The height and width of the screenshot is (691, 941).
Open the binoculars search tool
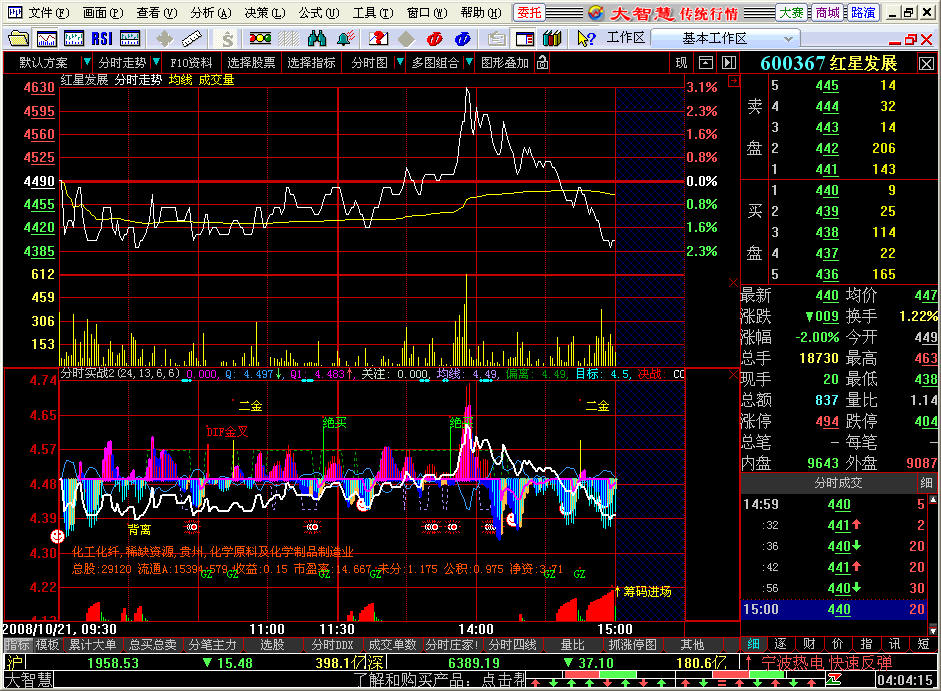(316, 39)
